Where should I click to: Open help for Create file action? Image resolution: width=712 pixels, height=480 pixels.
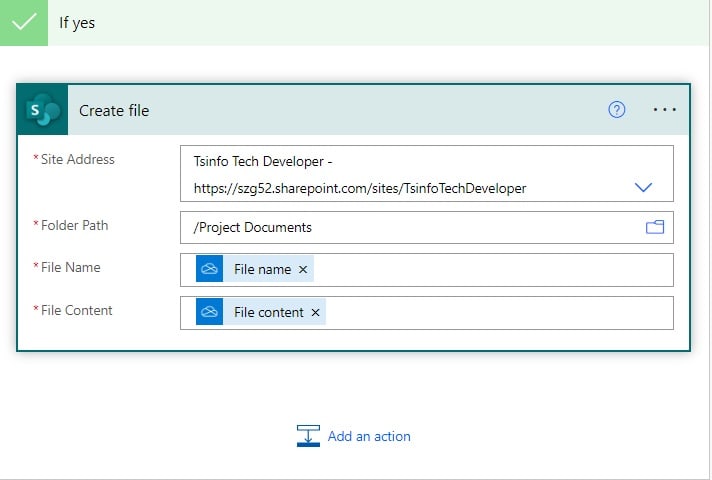(x=616, y=109)
